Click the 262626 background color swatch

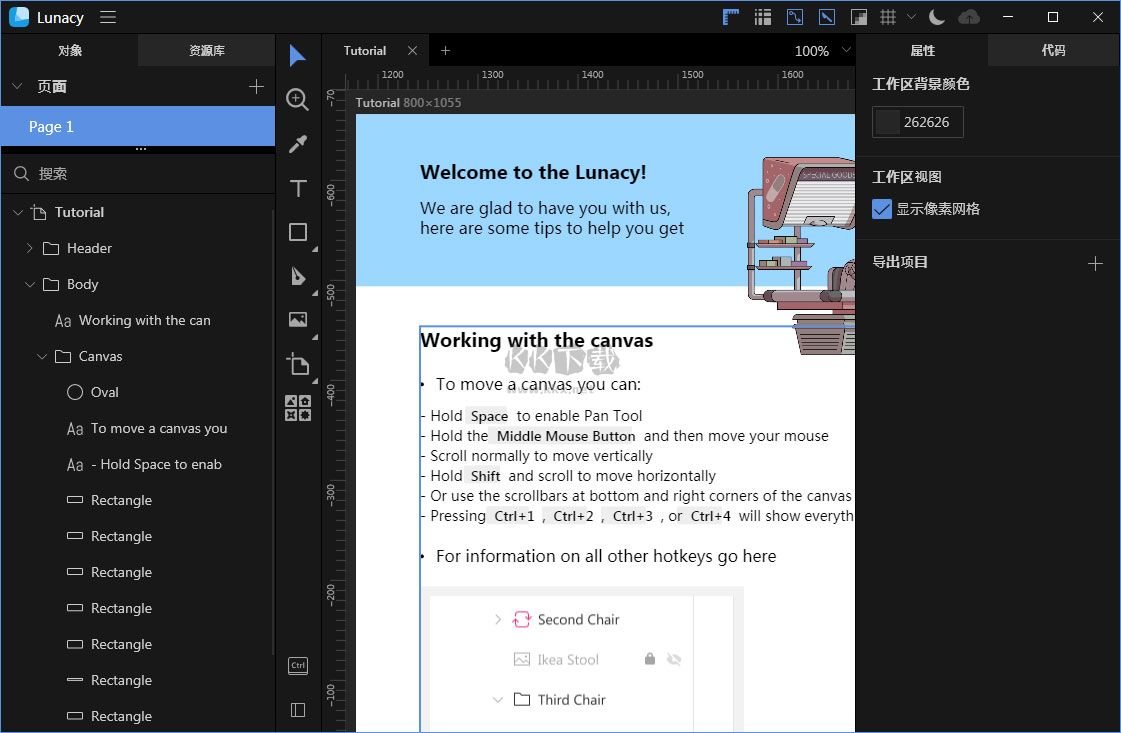click(887, 122)
